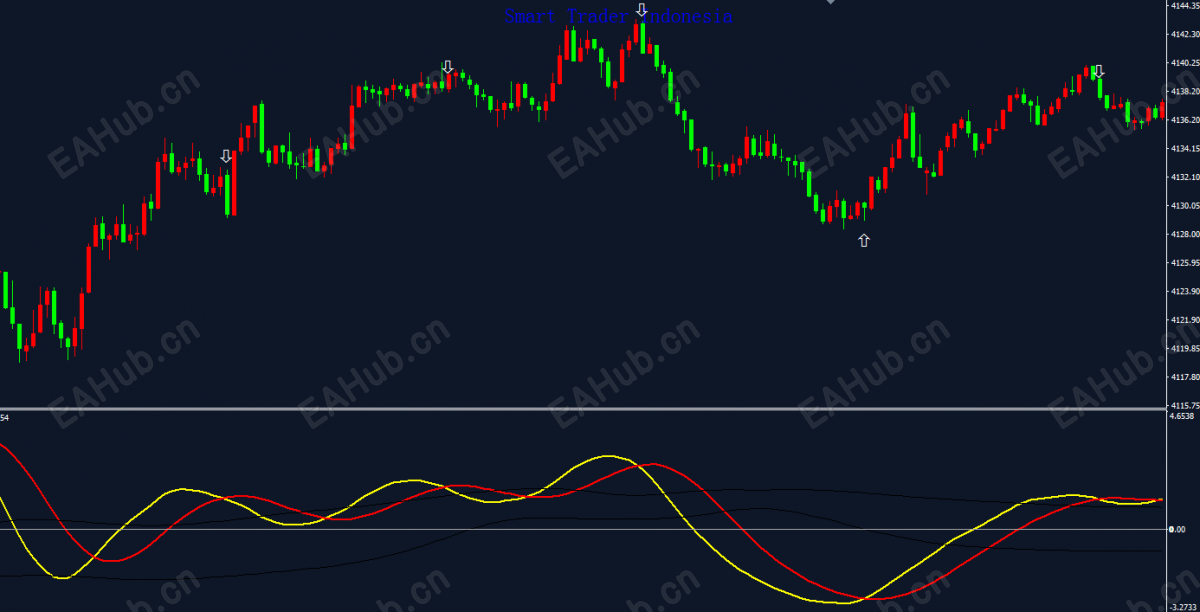Image resolution: width=1200 pixels, height=612 pixels.
Task: Click the 4117.80 price scale label
Action: pyautogui.click(x=1184, y=377)
